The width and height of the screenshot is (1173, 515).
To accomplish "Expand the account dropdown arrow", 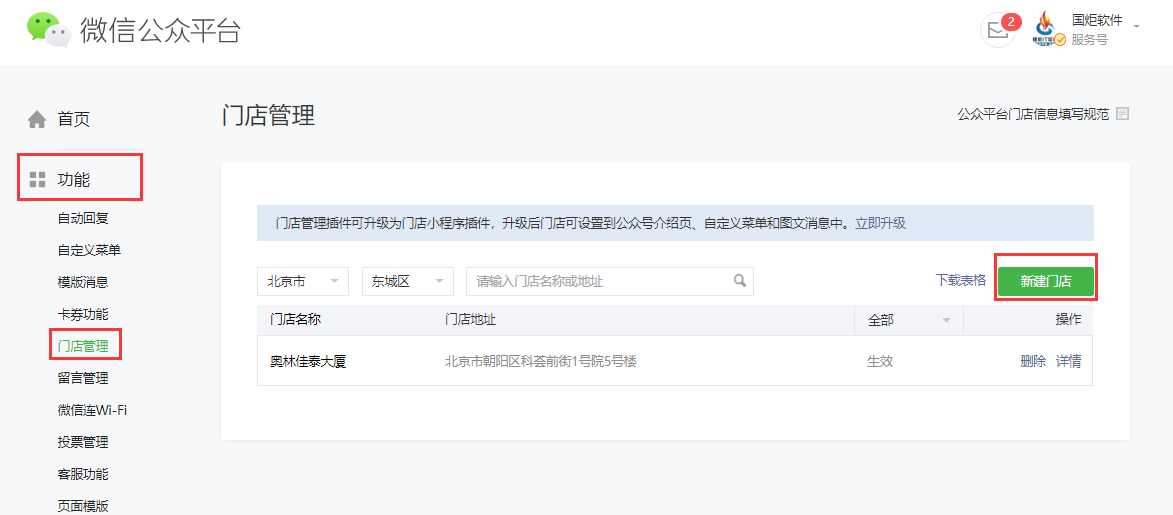I will tap(1136, 27).
